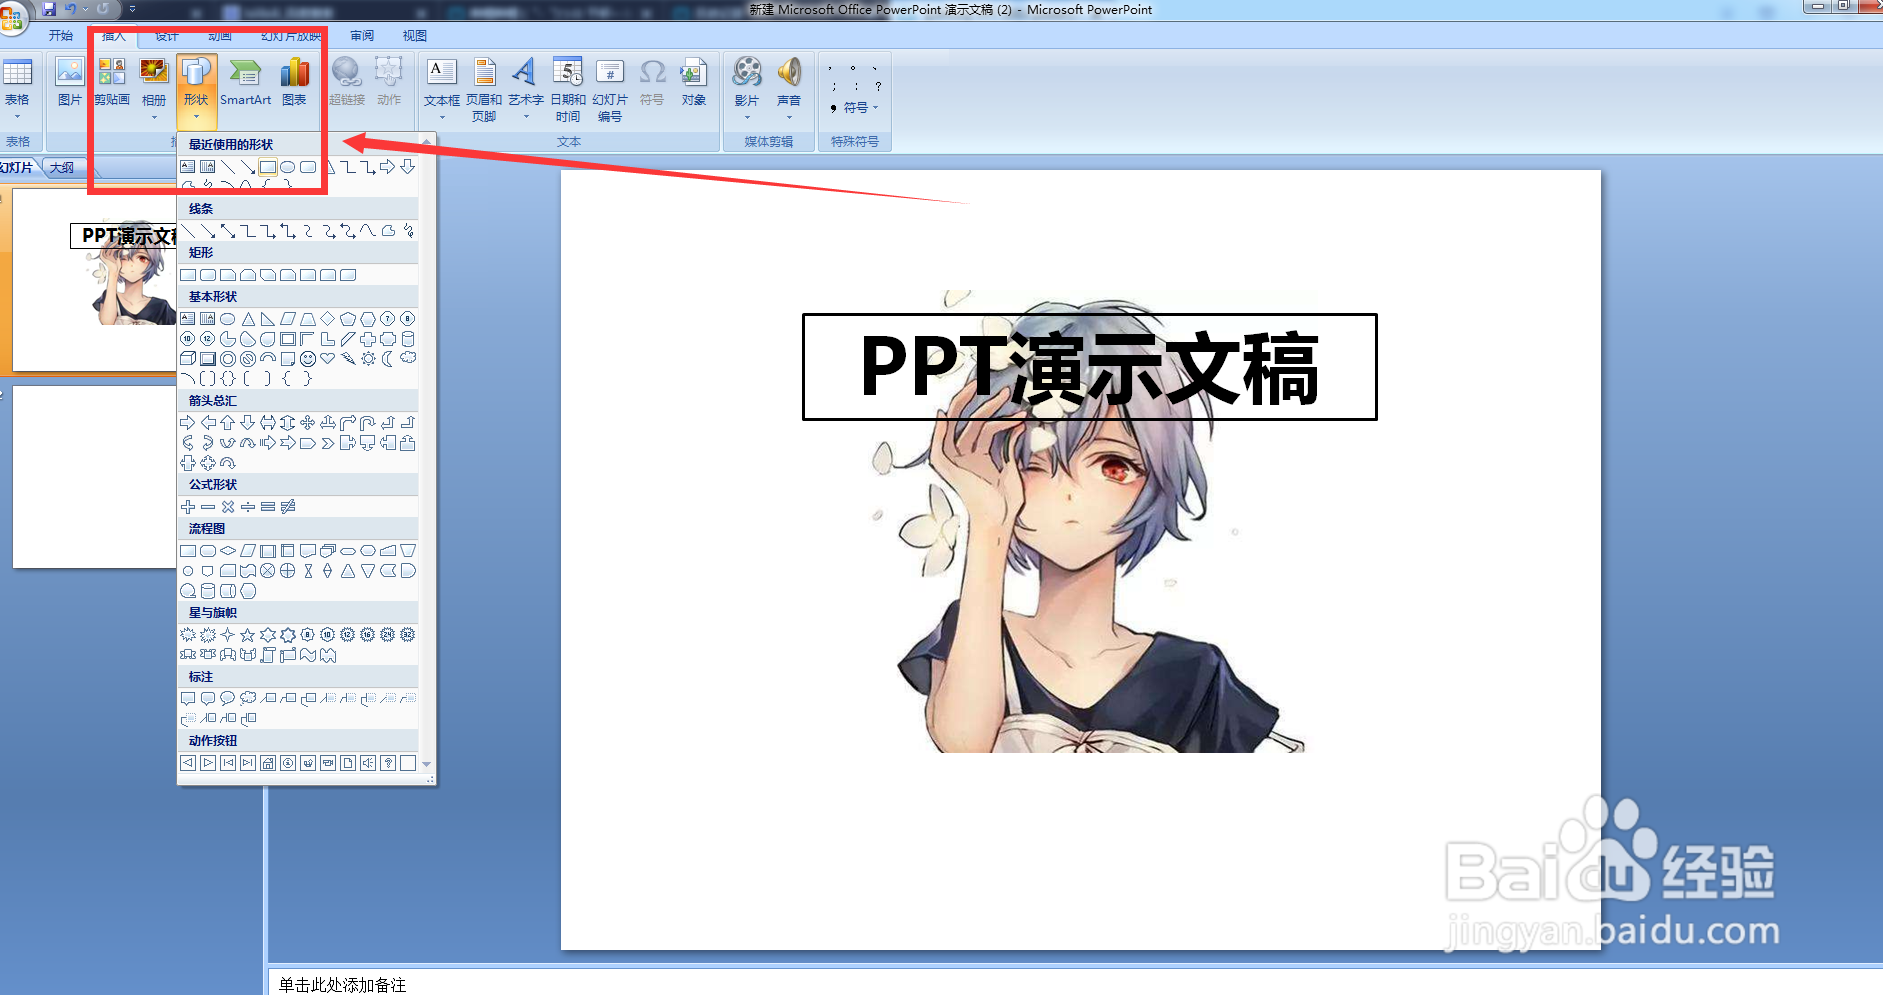
Task: Select the sun shape in basic shapes
Action: pos(368,359)
